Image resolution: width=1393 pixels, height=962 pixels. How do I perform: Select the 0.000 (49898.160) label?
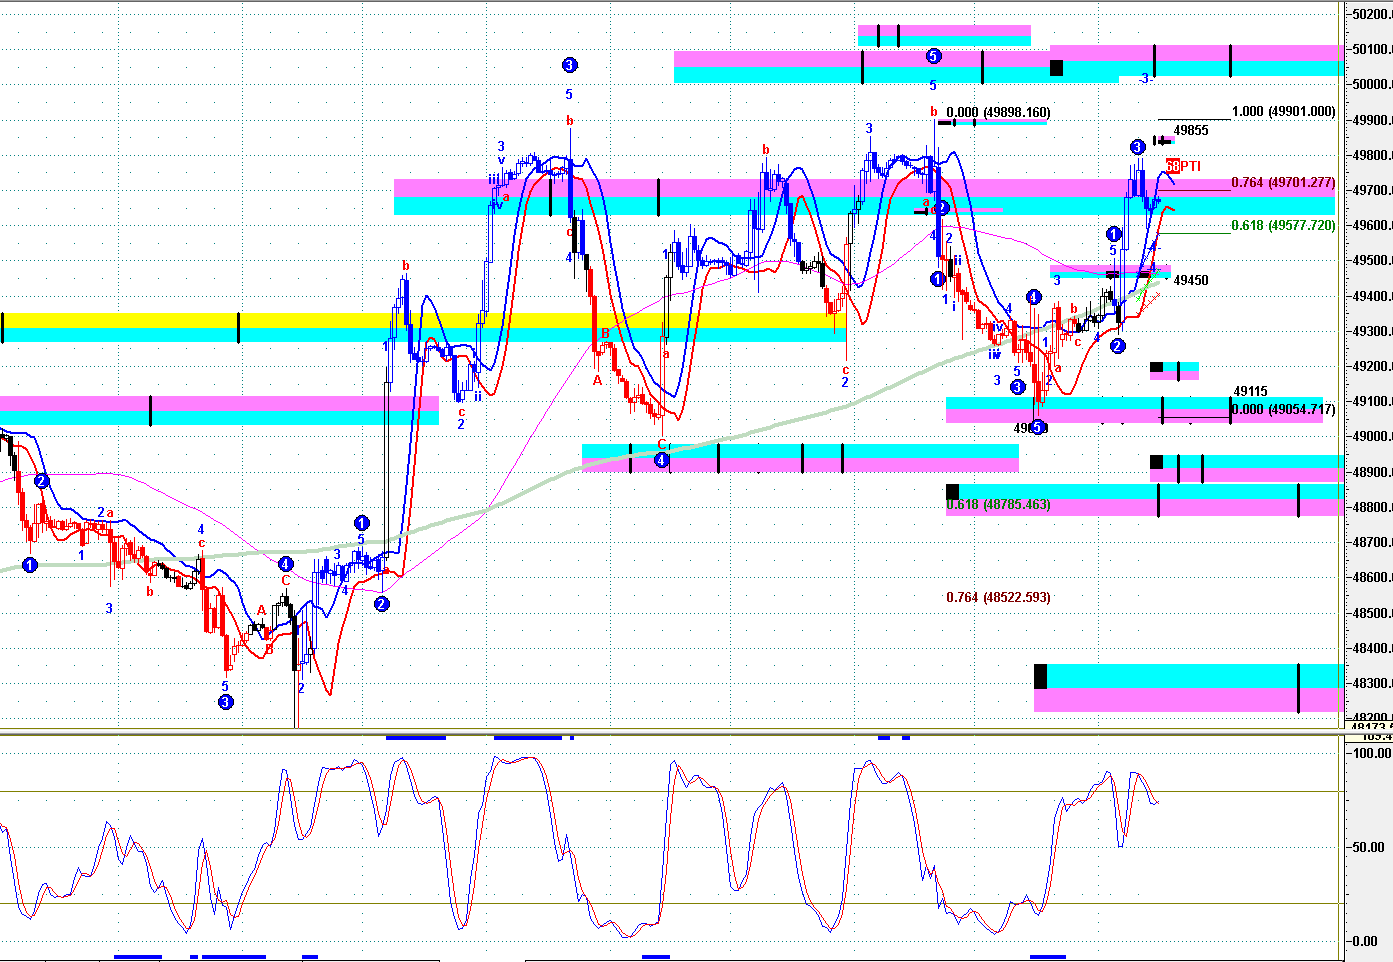coord(998,113)
